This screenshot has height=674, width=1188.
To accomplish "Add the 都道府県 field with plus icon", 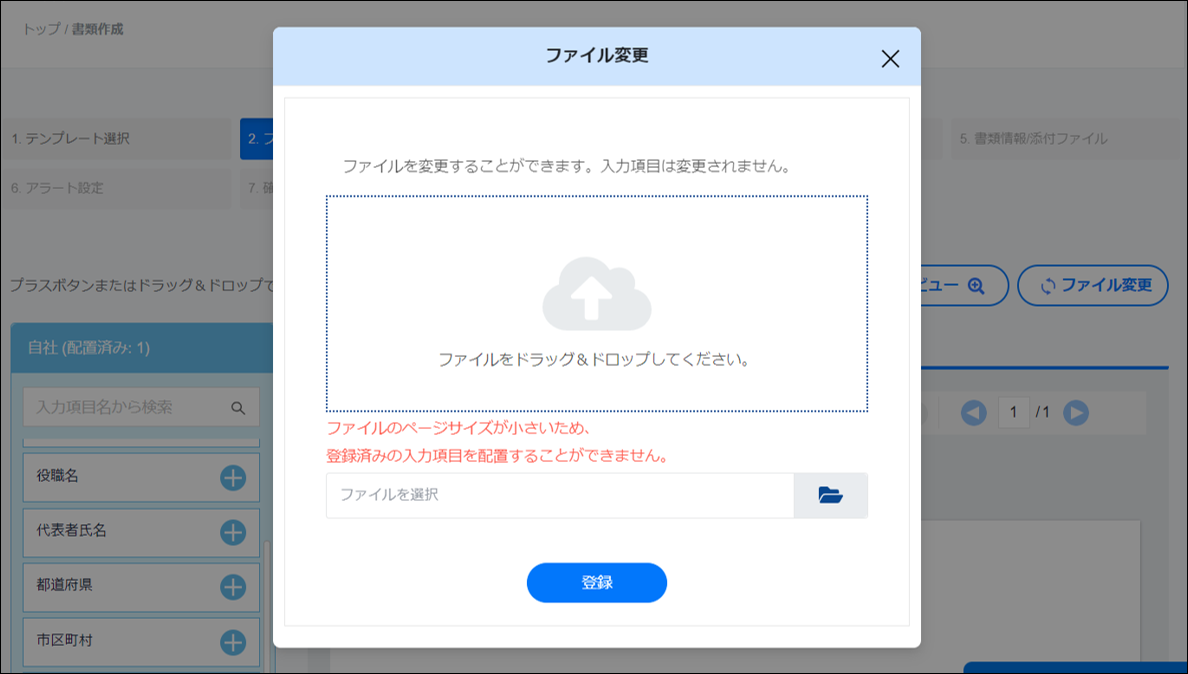I will tap(233, 587).
